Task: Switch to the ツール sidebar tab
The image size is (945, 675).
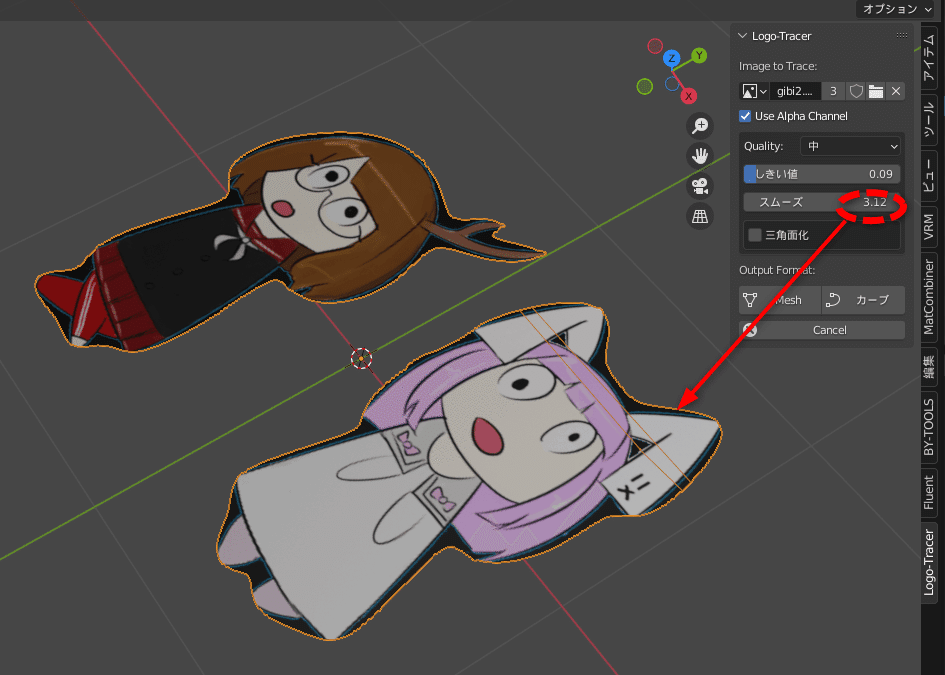Action: point(929,119)
